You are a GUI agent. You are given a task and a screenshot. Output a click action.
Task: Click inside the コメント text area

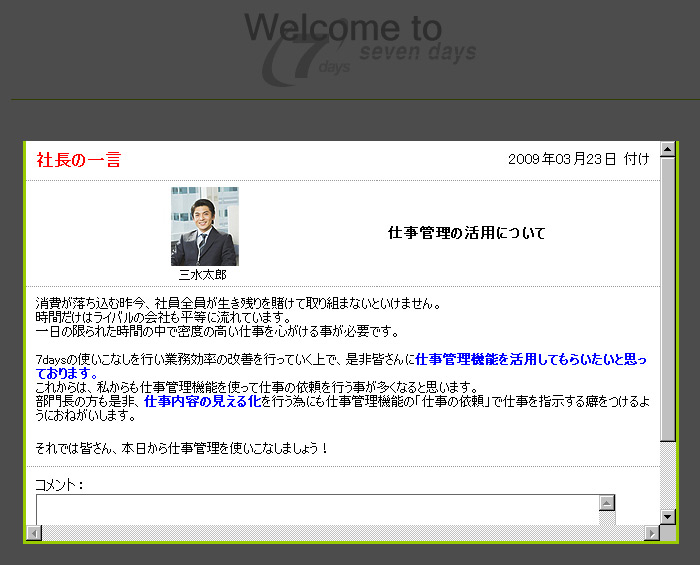[x=317, y=510]
